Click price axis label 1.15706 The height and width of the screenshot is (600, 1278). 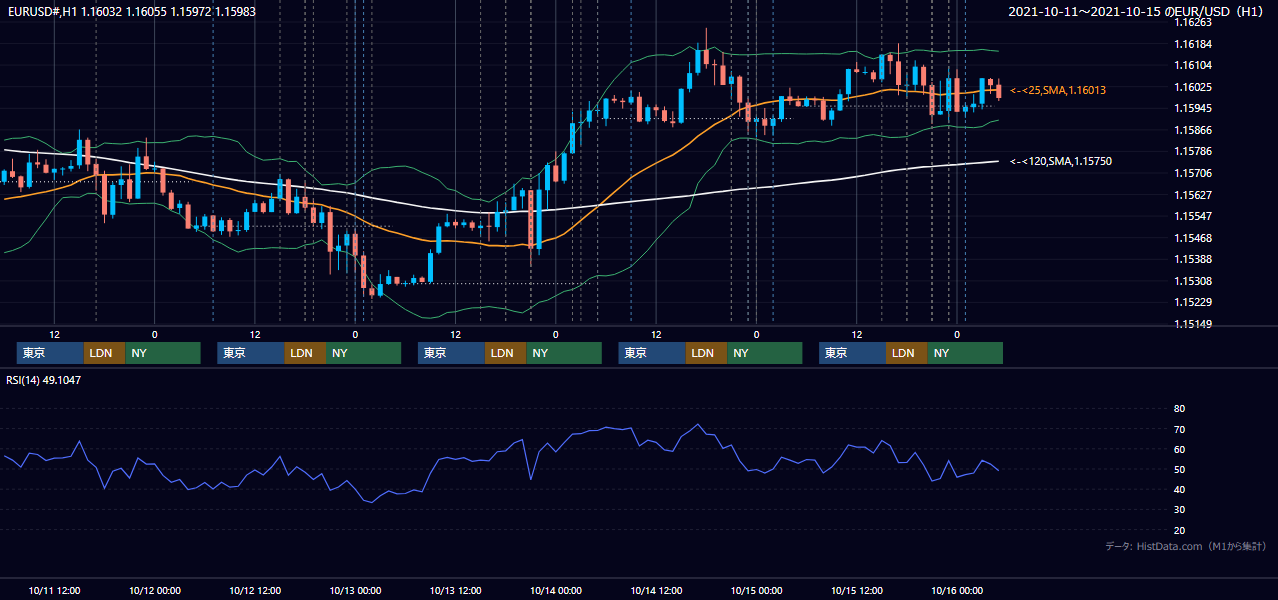(x=1193, y=173)
